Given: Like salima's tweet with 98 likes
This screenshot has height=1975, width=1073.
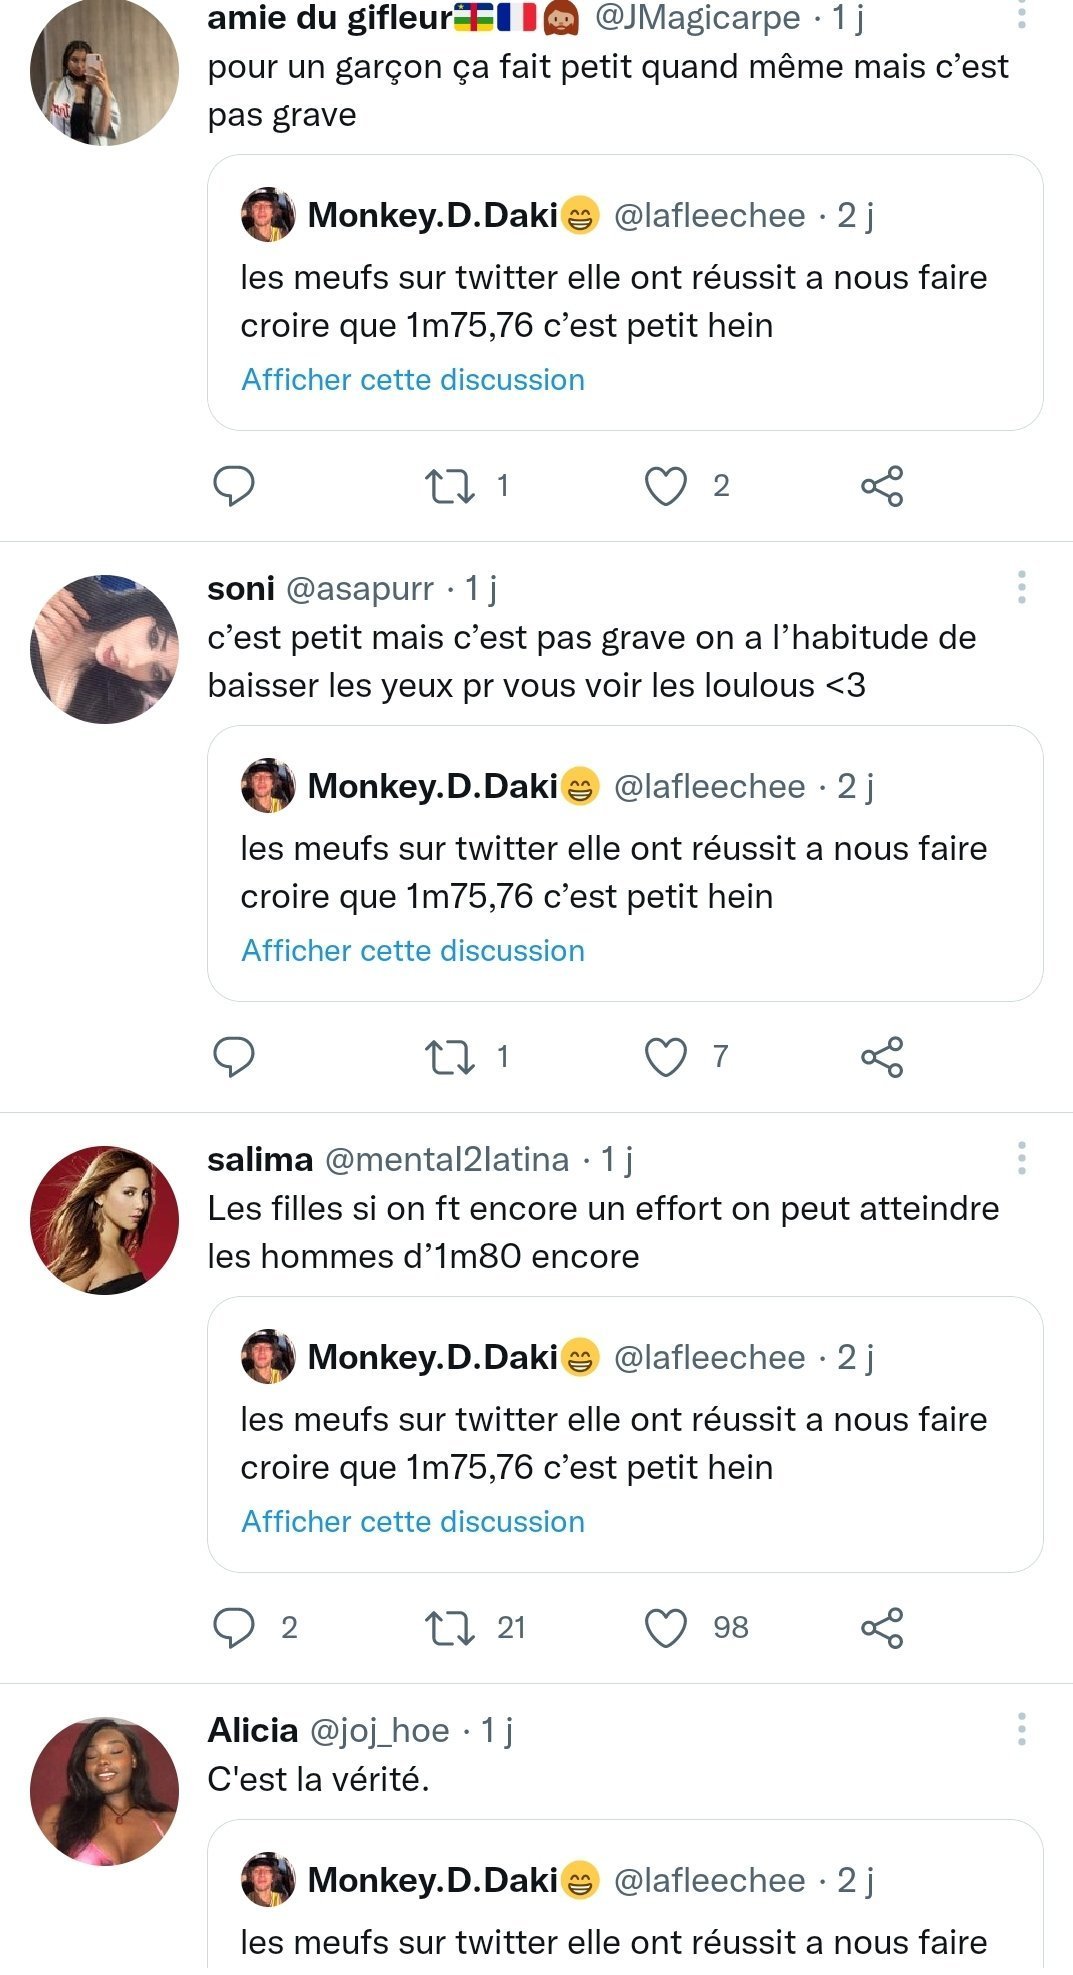Looking at the screenshot, I should click(x=665, y=1628).
